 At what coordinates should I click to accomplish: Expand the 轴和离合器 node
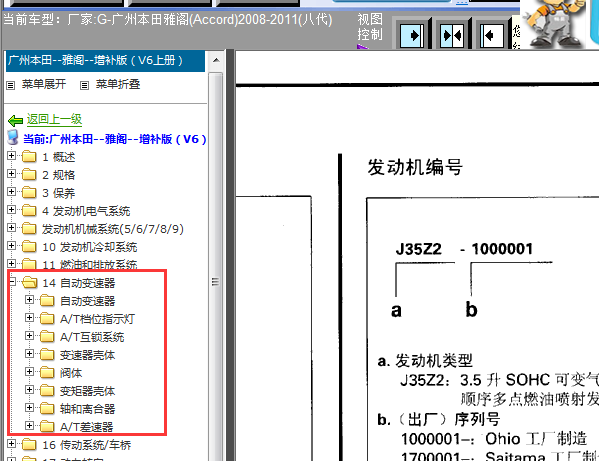tap(29, 408)
